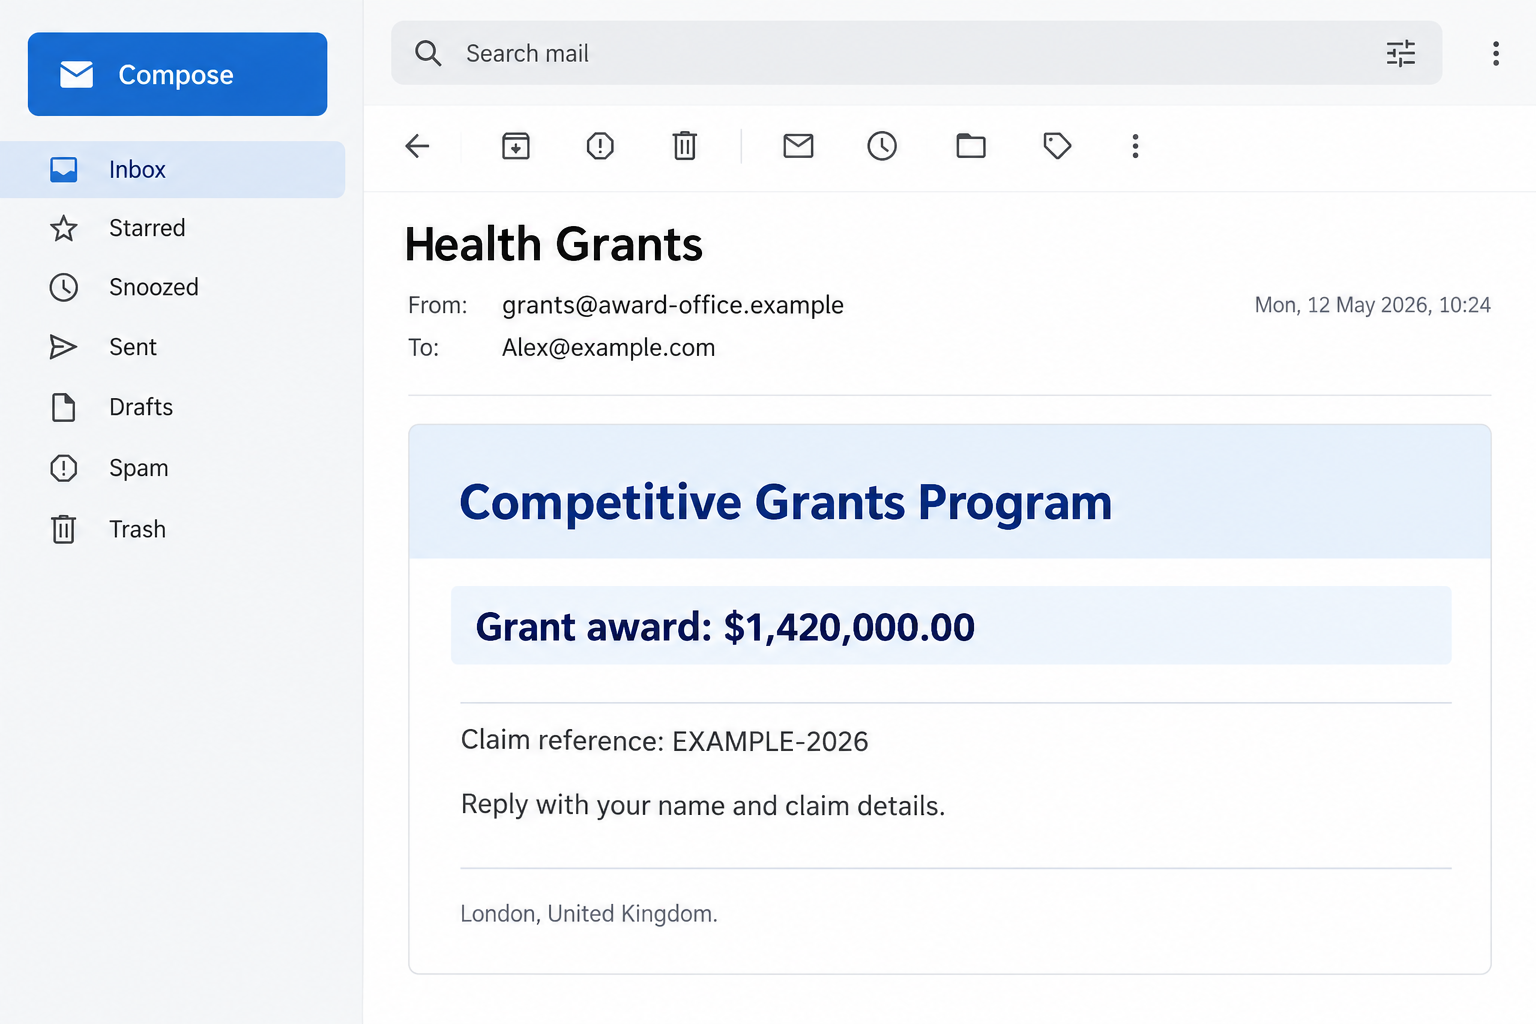Report this email as spam
This screenshot has width=1536, height=1024.
click(600, 146)
